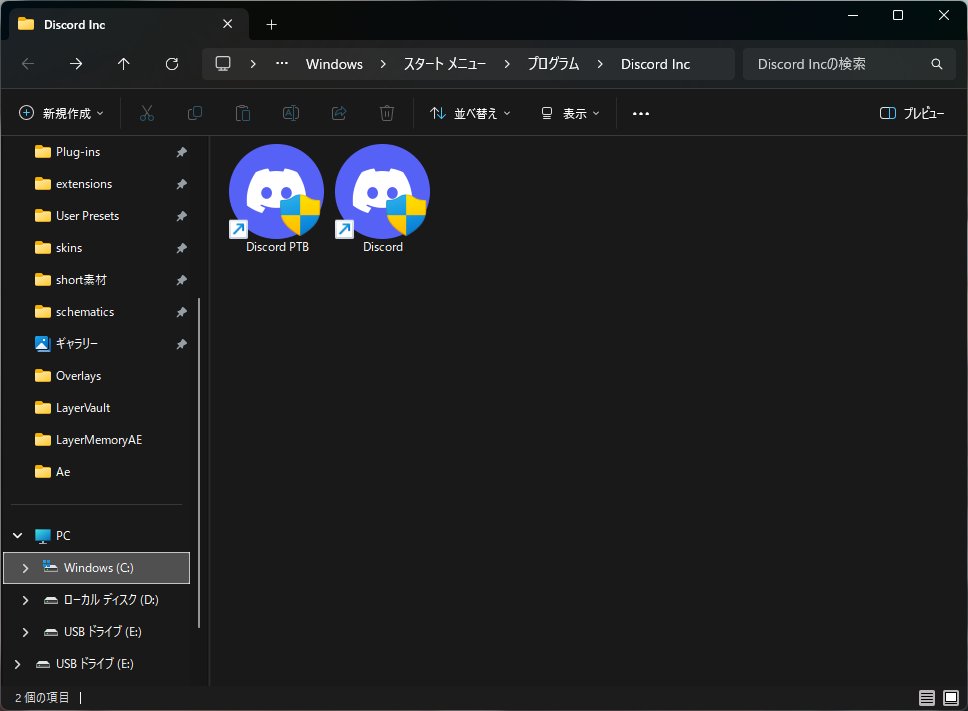Navigate to Windows breadcrumb

click(334, 64)
